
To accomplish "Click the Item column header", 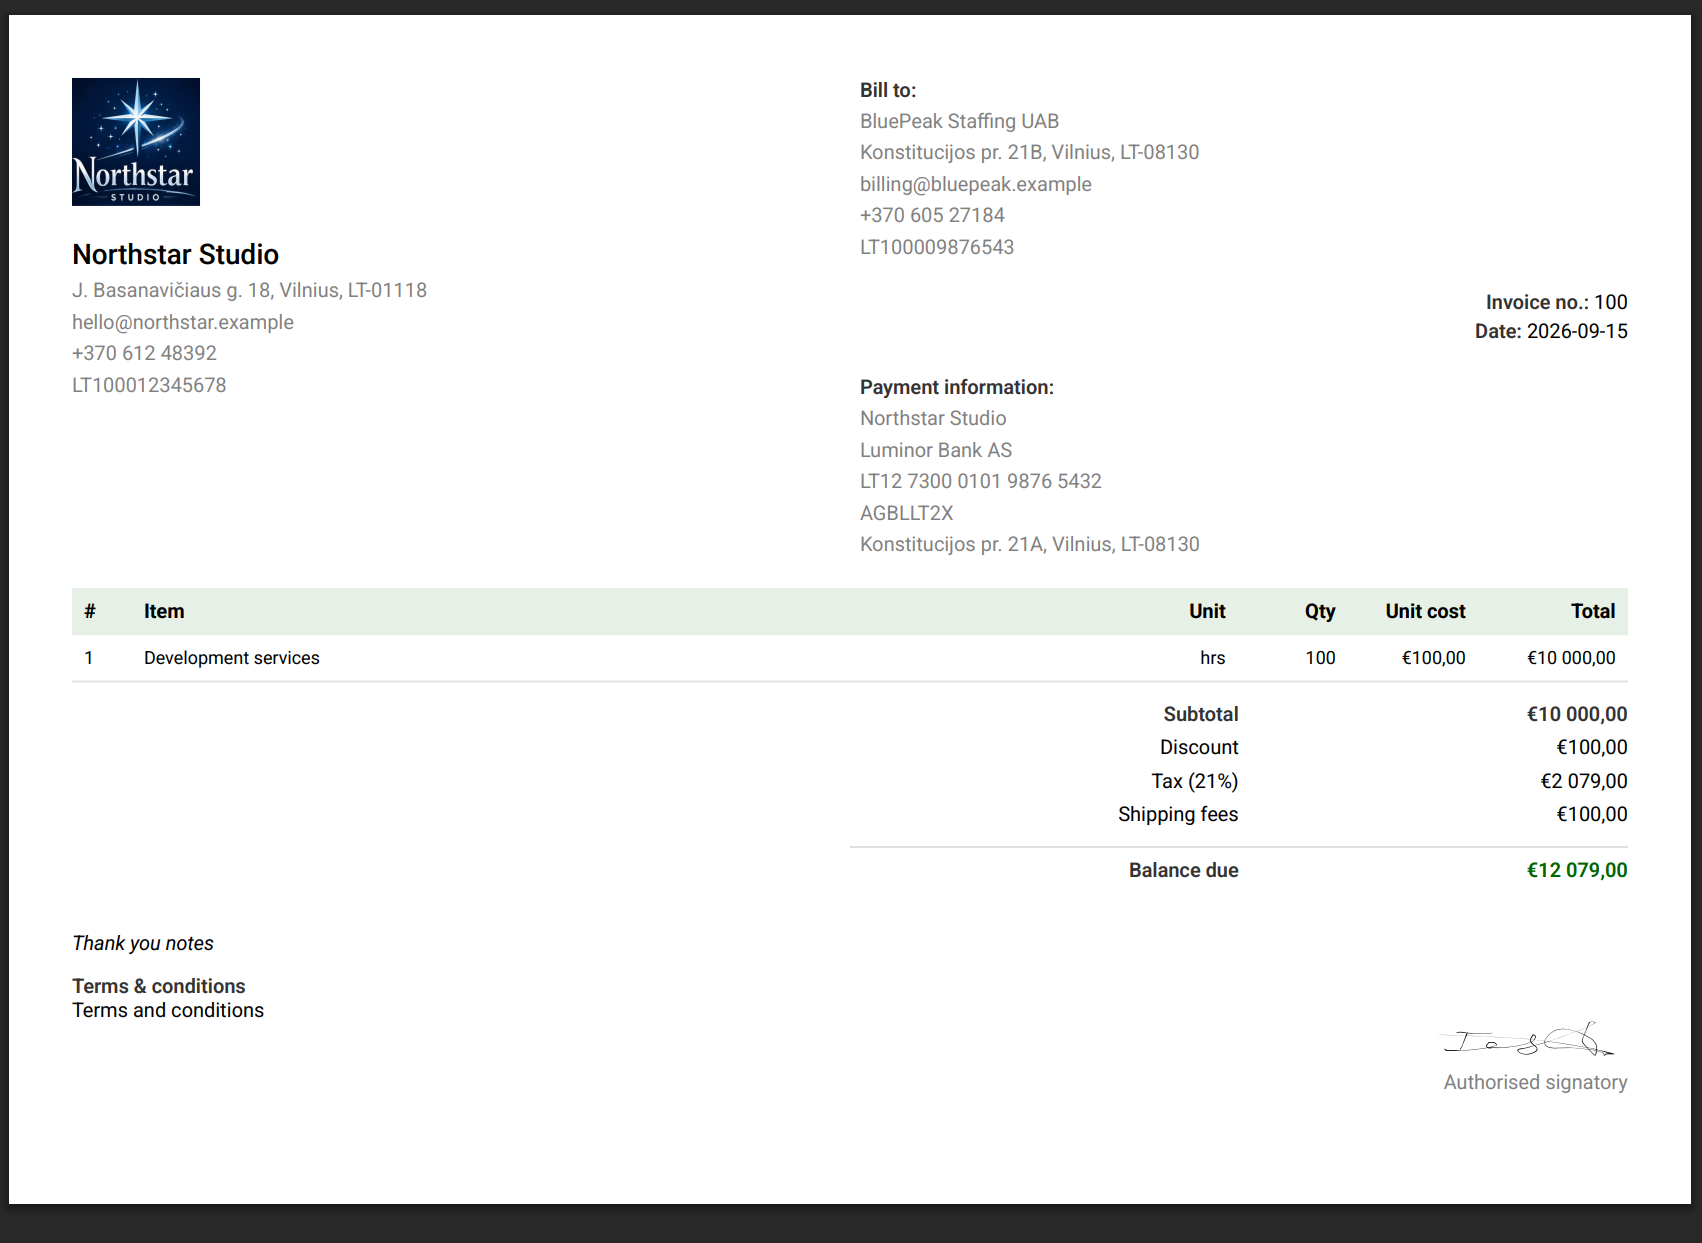I will tap(164, 611).
